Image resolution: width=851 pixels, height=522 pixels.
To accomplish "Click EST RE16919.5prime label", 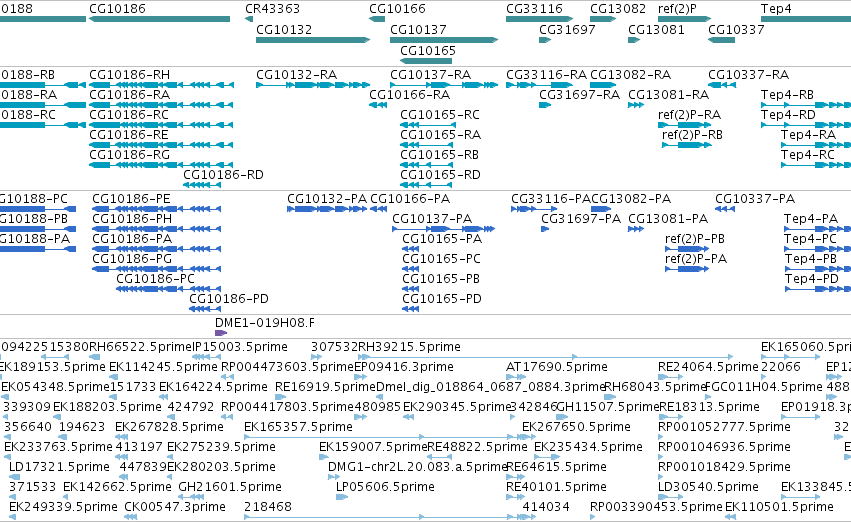I will 325,387.
